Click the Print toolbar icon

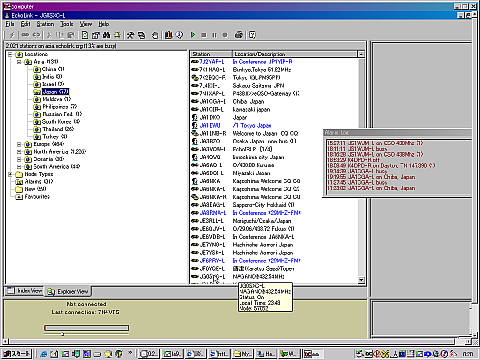(239, 35)
